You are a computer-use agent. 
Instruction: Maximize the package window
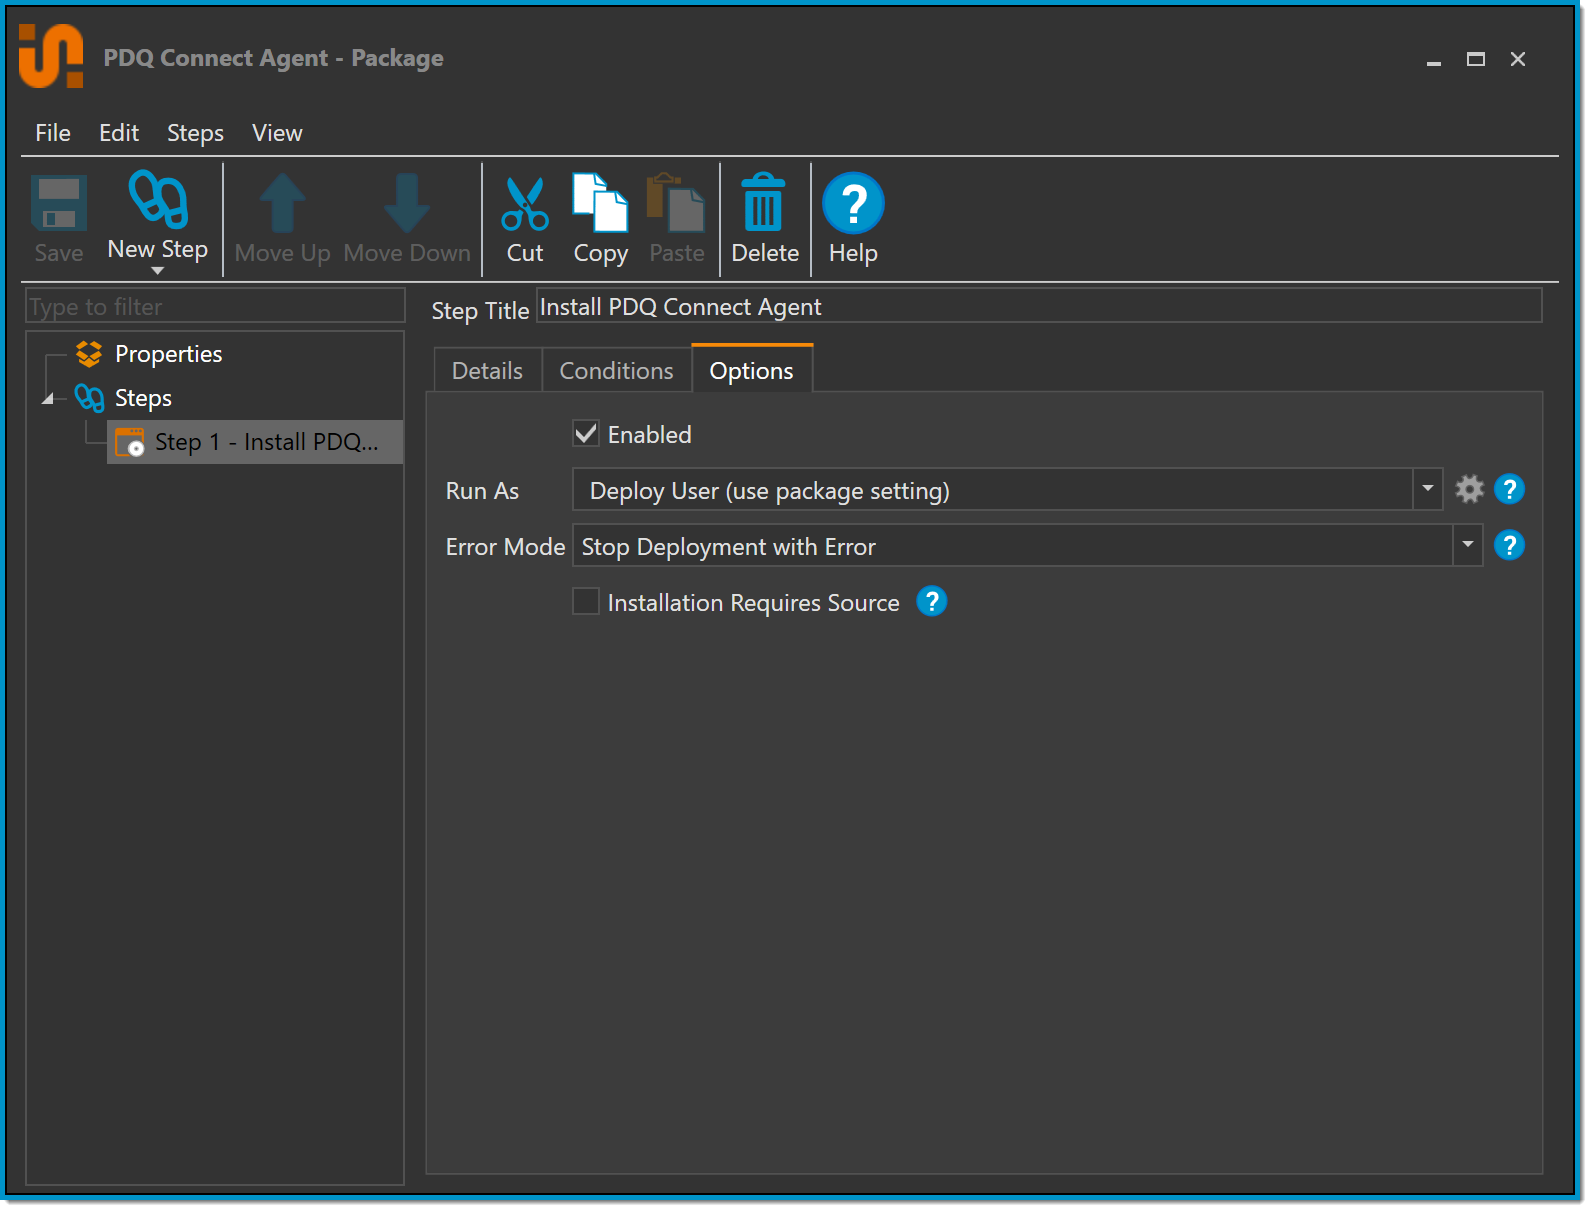[1476, 59]
